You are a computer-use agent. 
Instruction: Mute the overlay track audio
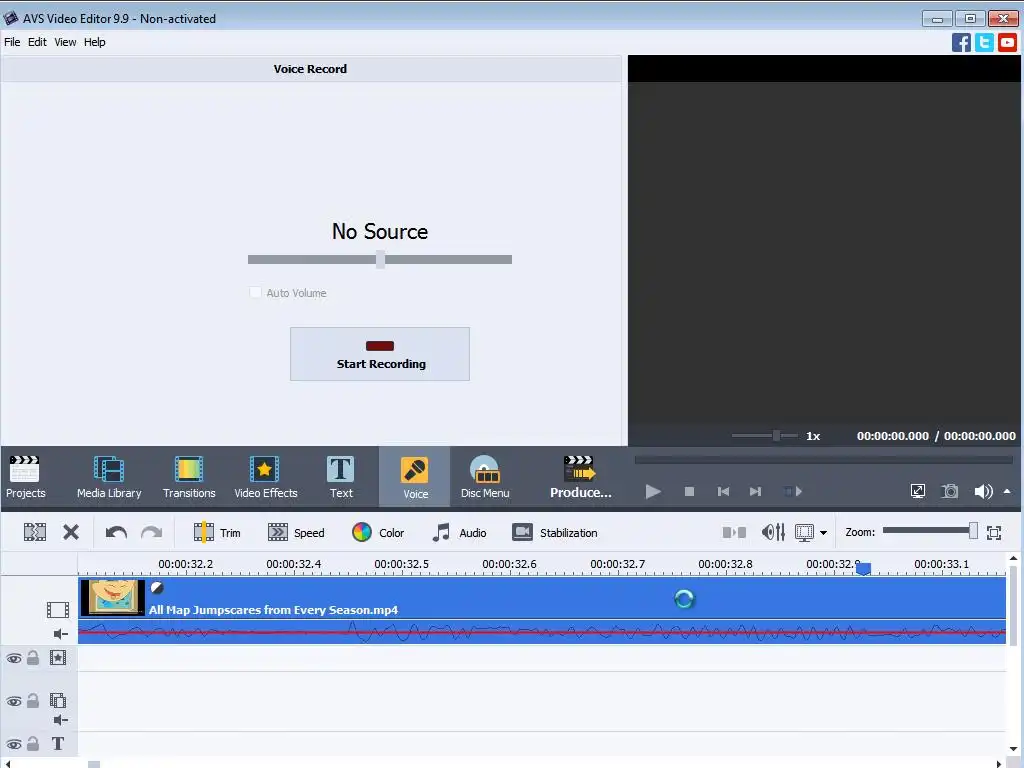(x=60, y=720)
